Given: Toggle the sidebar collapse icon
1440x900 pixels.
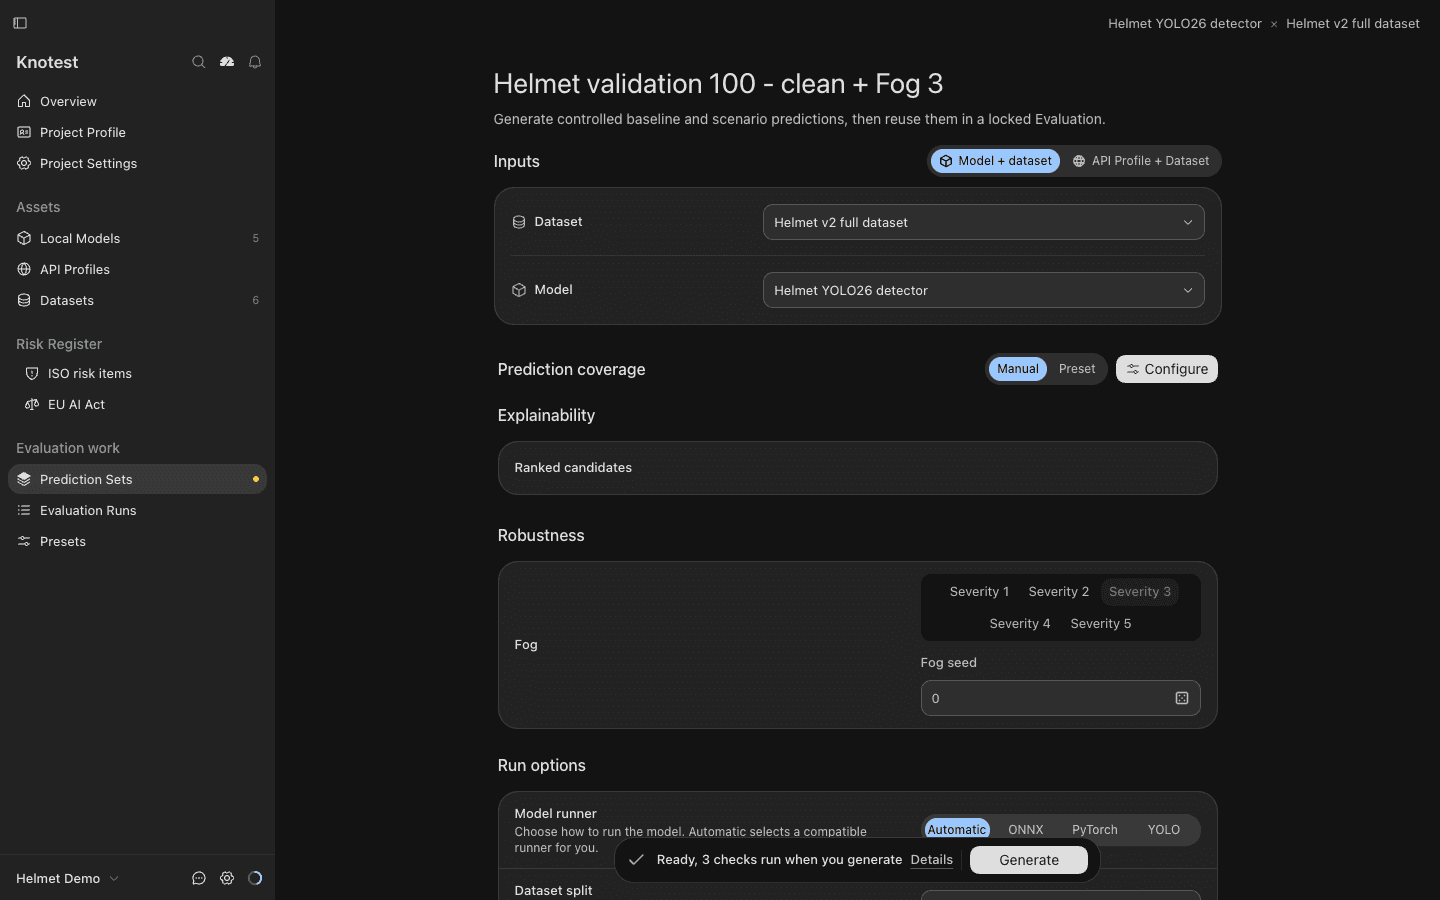Looking at the screenshot, I should tap(20, 23).
